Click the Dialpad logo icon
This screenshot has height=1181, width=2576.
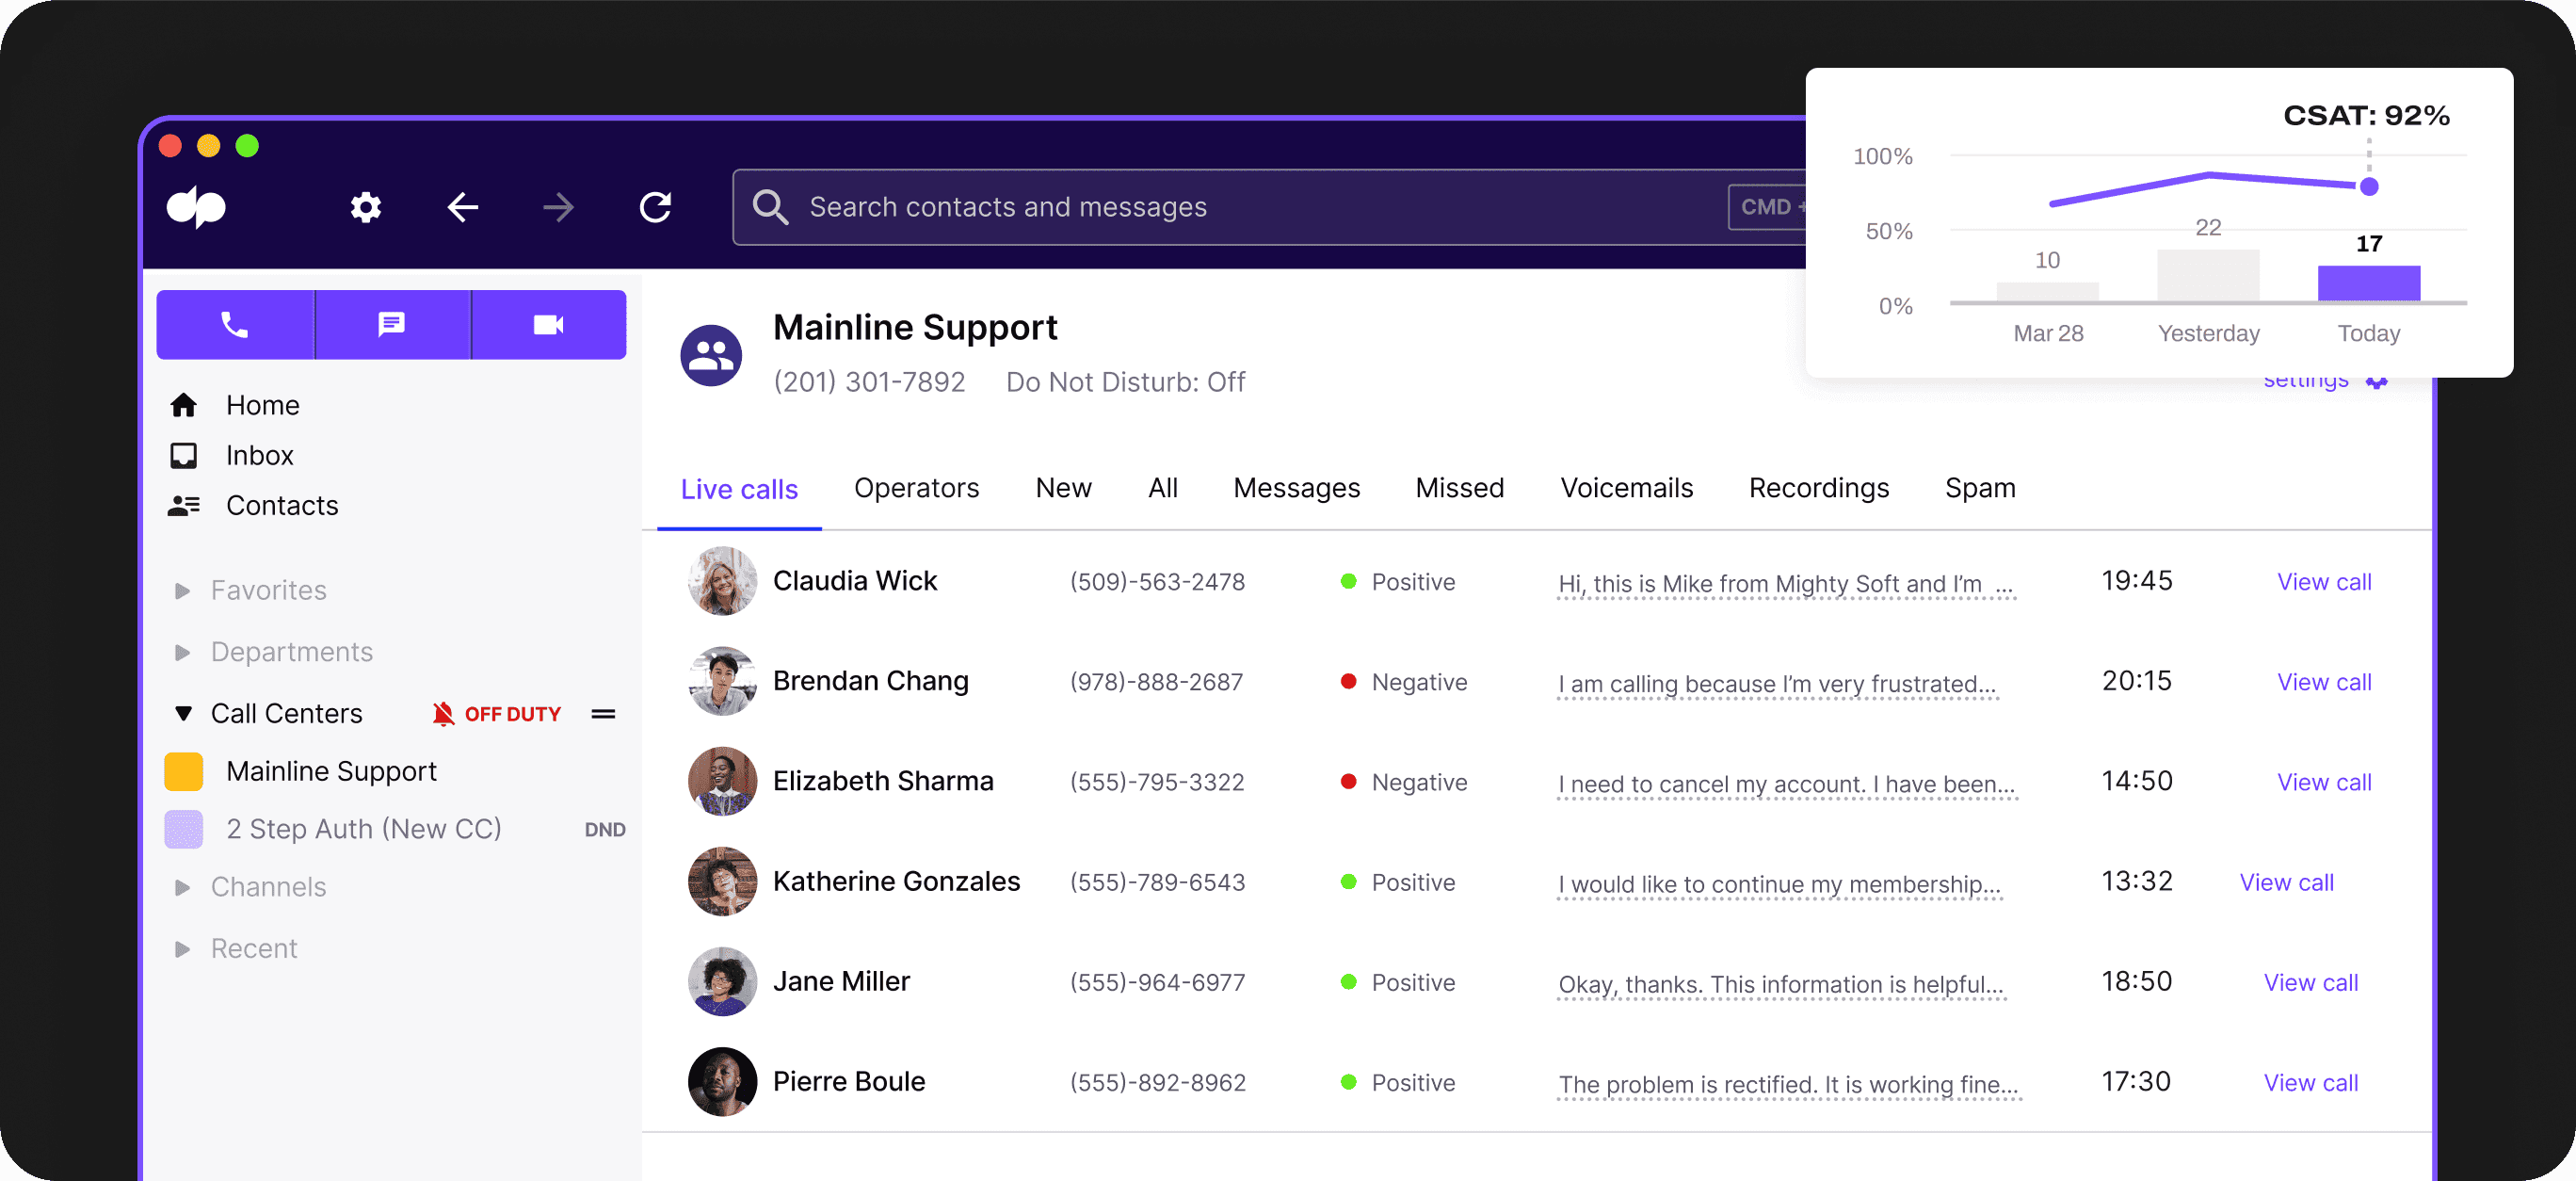click(196, 207)
